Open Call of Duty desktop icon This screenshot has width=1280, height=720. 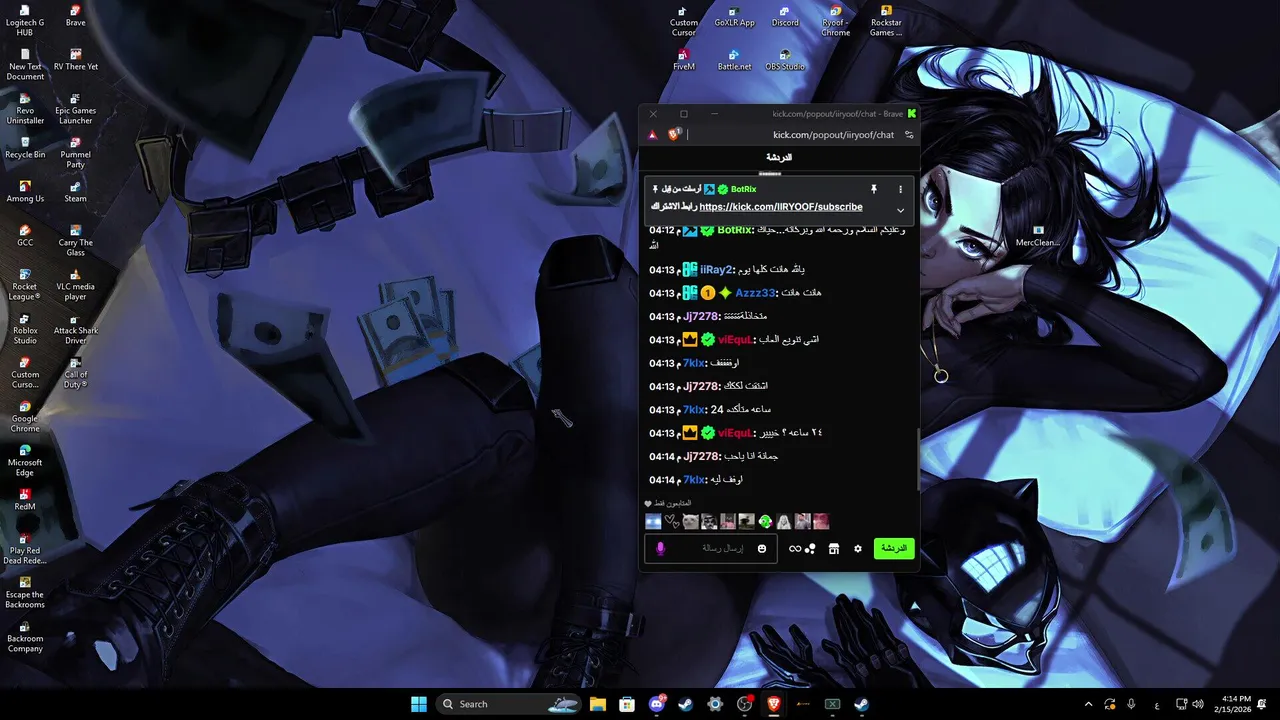click(75, 372)
